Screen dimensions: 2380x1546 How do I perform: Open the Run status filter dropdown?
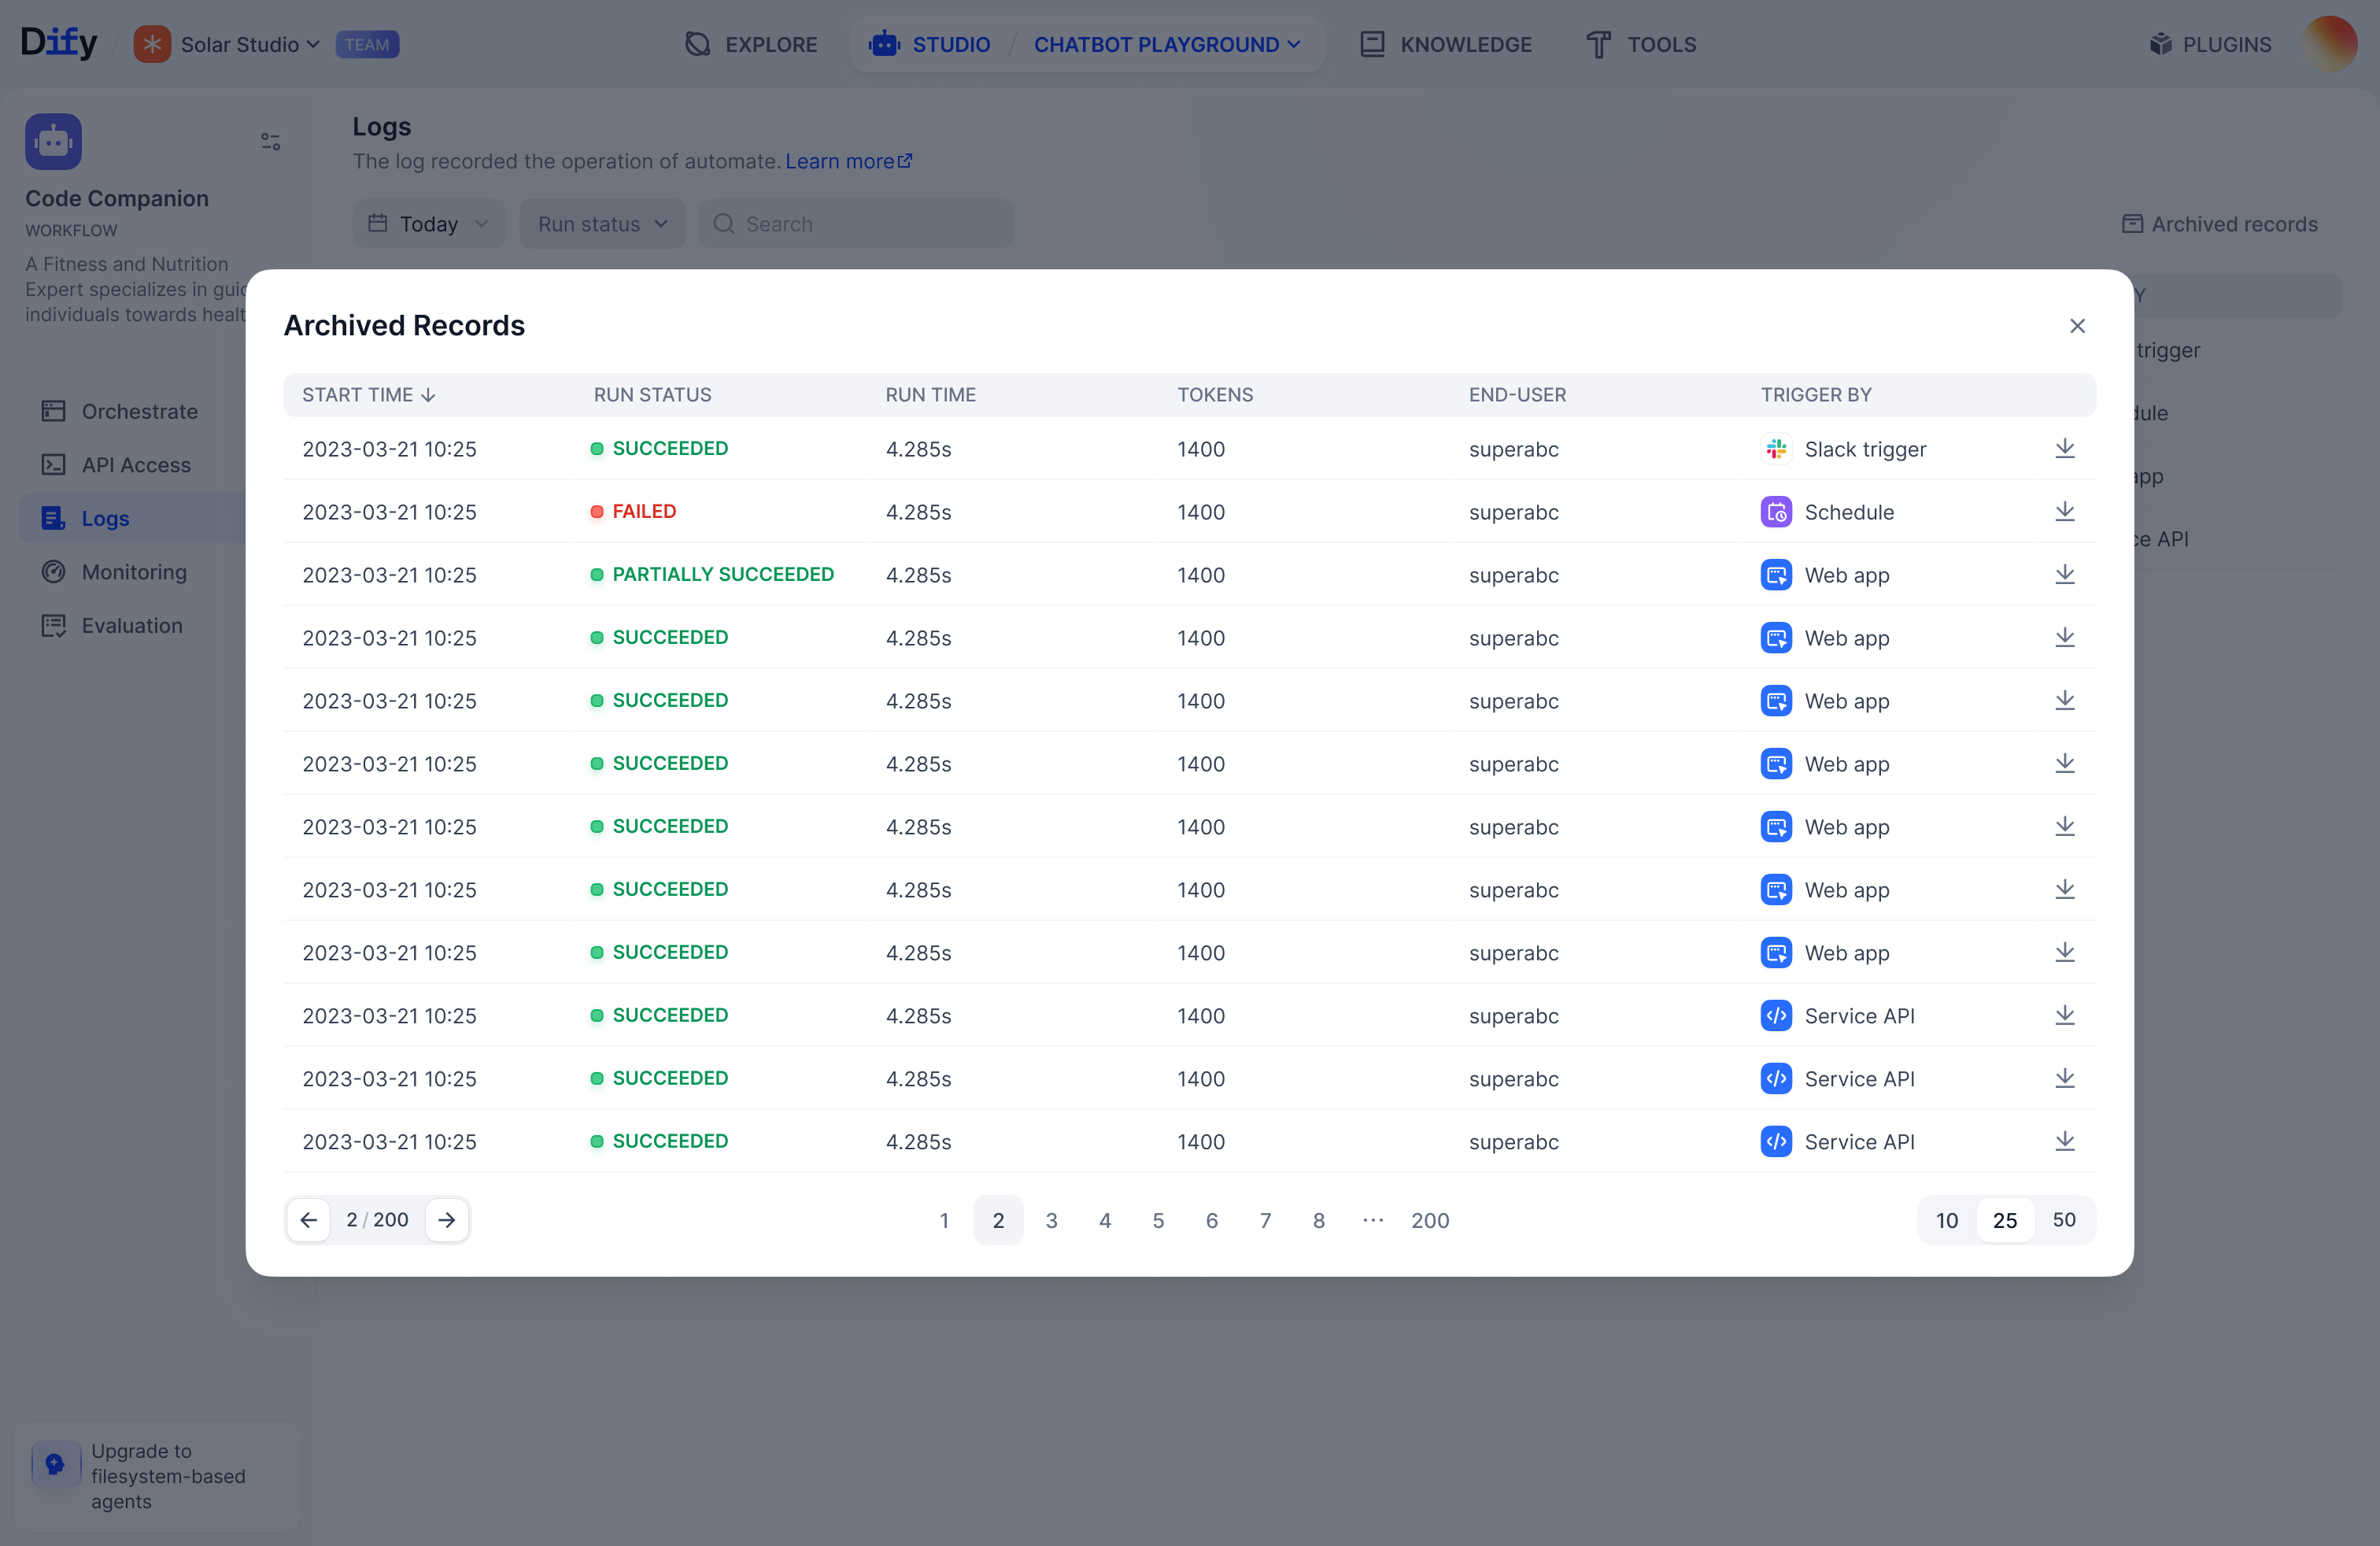pyautogui.click(x=602, y=224)
